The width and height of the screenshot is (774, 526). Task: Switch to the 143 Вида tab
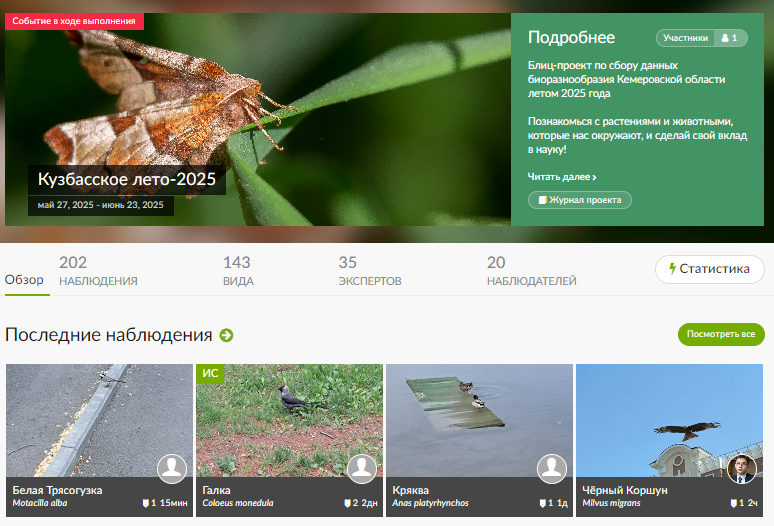[237, 270]
